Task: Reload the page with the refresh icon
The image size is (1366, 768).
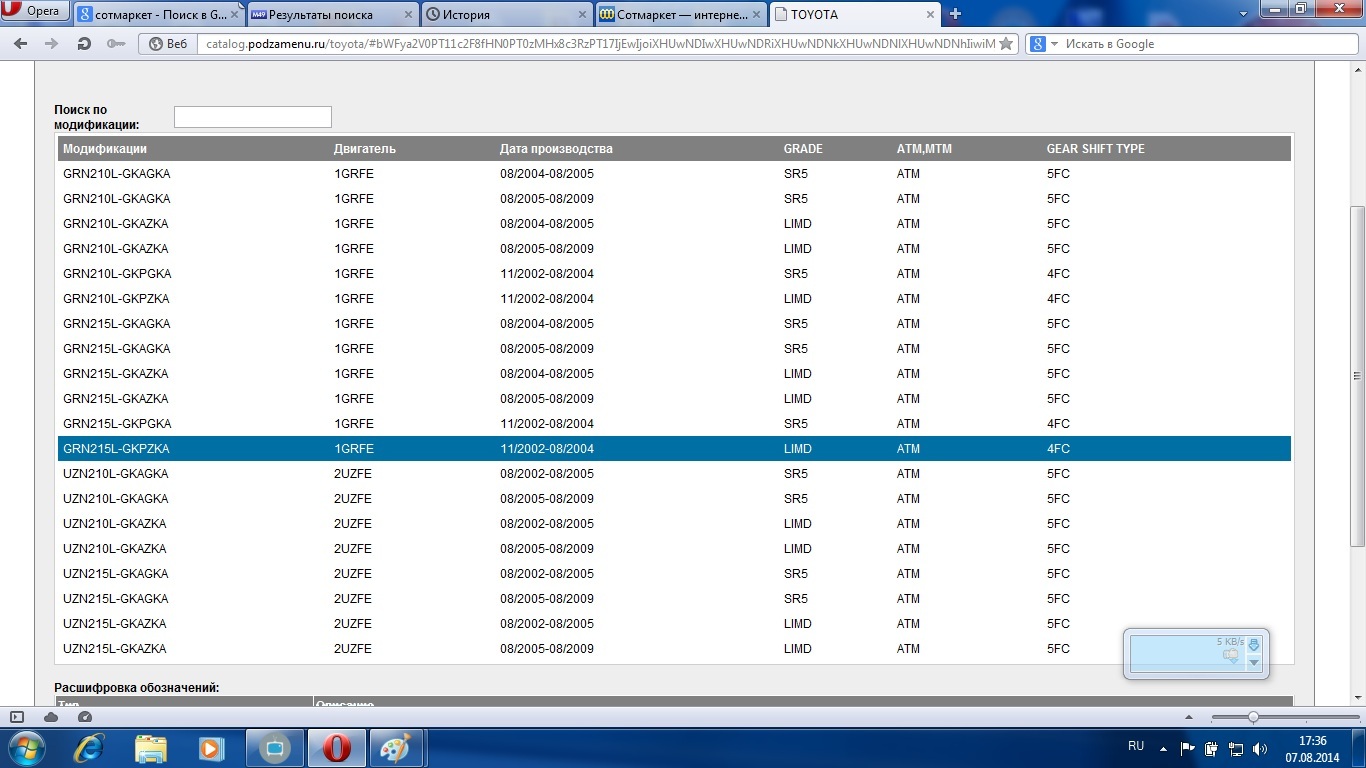Action: (84, 44)
